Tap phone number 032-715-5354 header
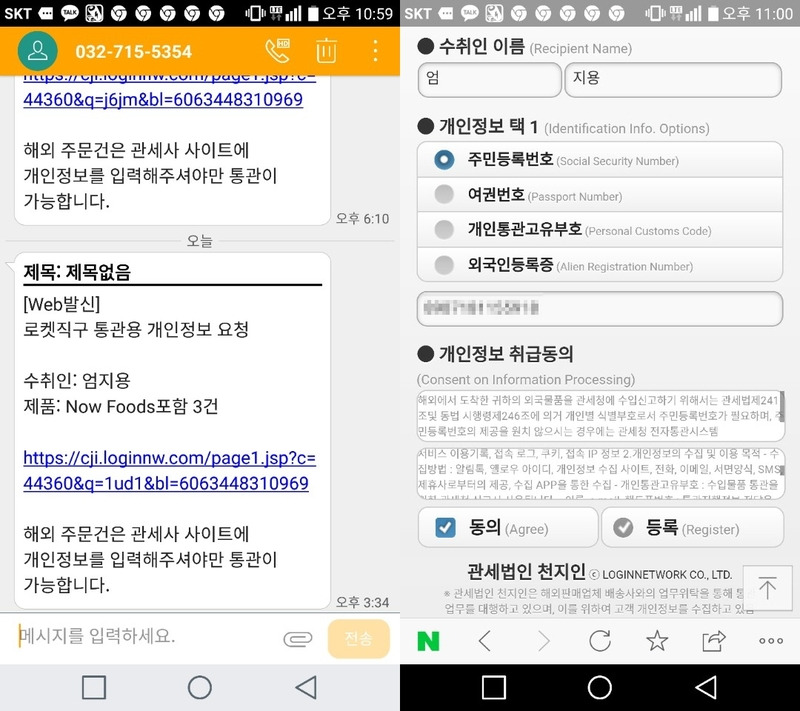Viewport: 800px width, 711px height. (x=133, y=52)
